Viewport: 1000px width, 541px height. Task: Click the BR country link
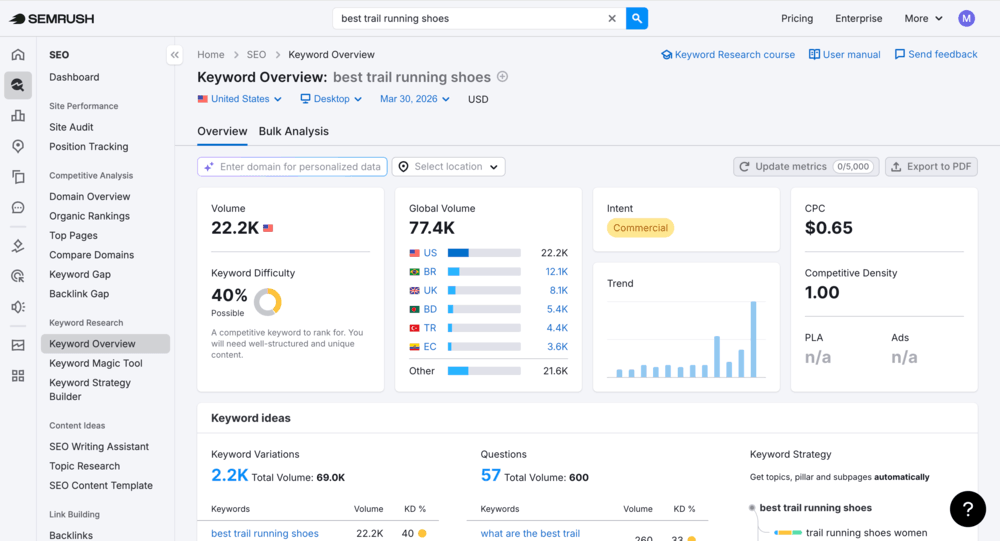coord(430,272)
